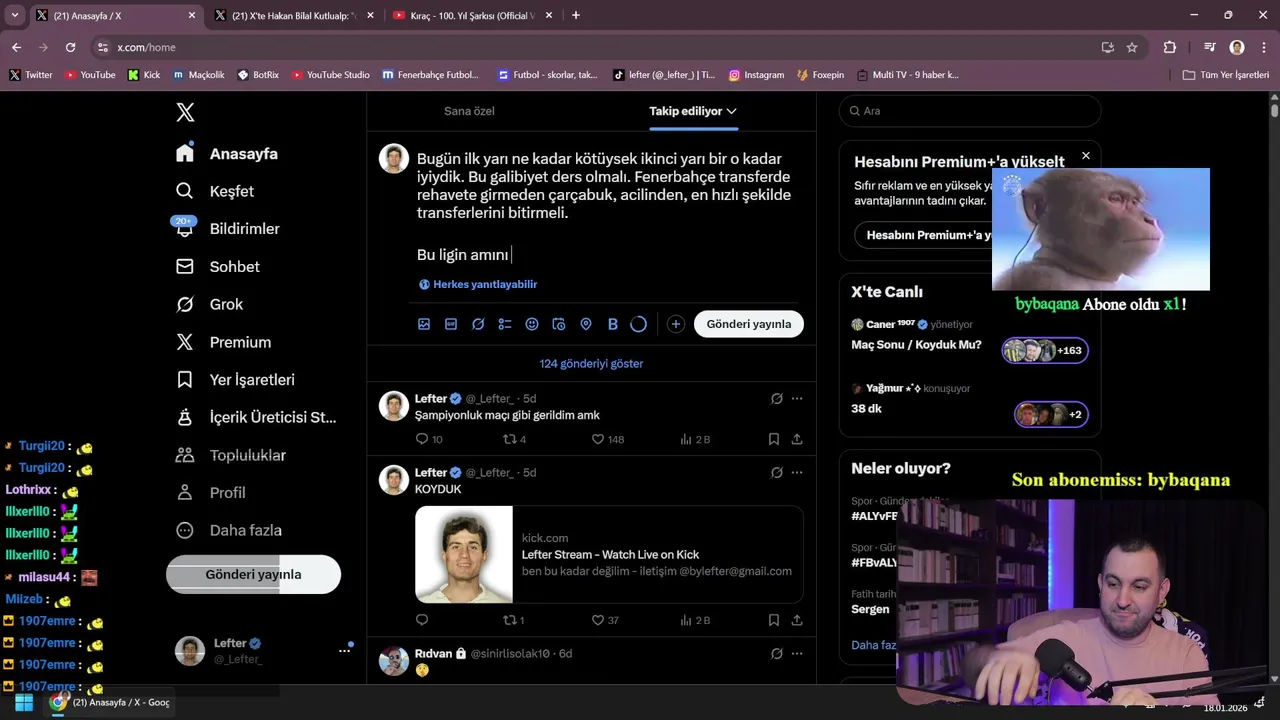Go to Anasayfa in the sidebar
The image size is (1280, 720).
coord(226,154)
